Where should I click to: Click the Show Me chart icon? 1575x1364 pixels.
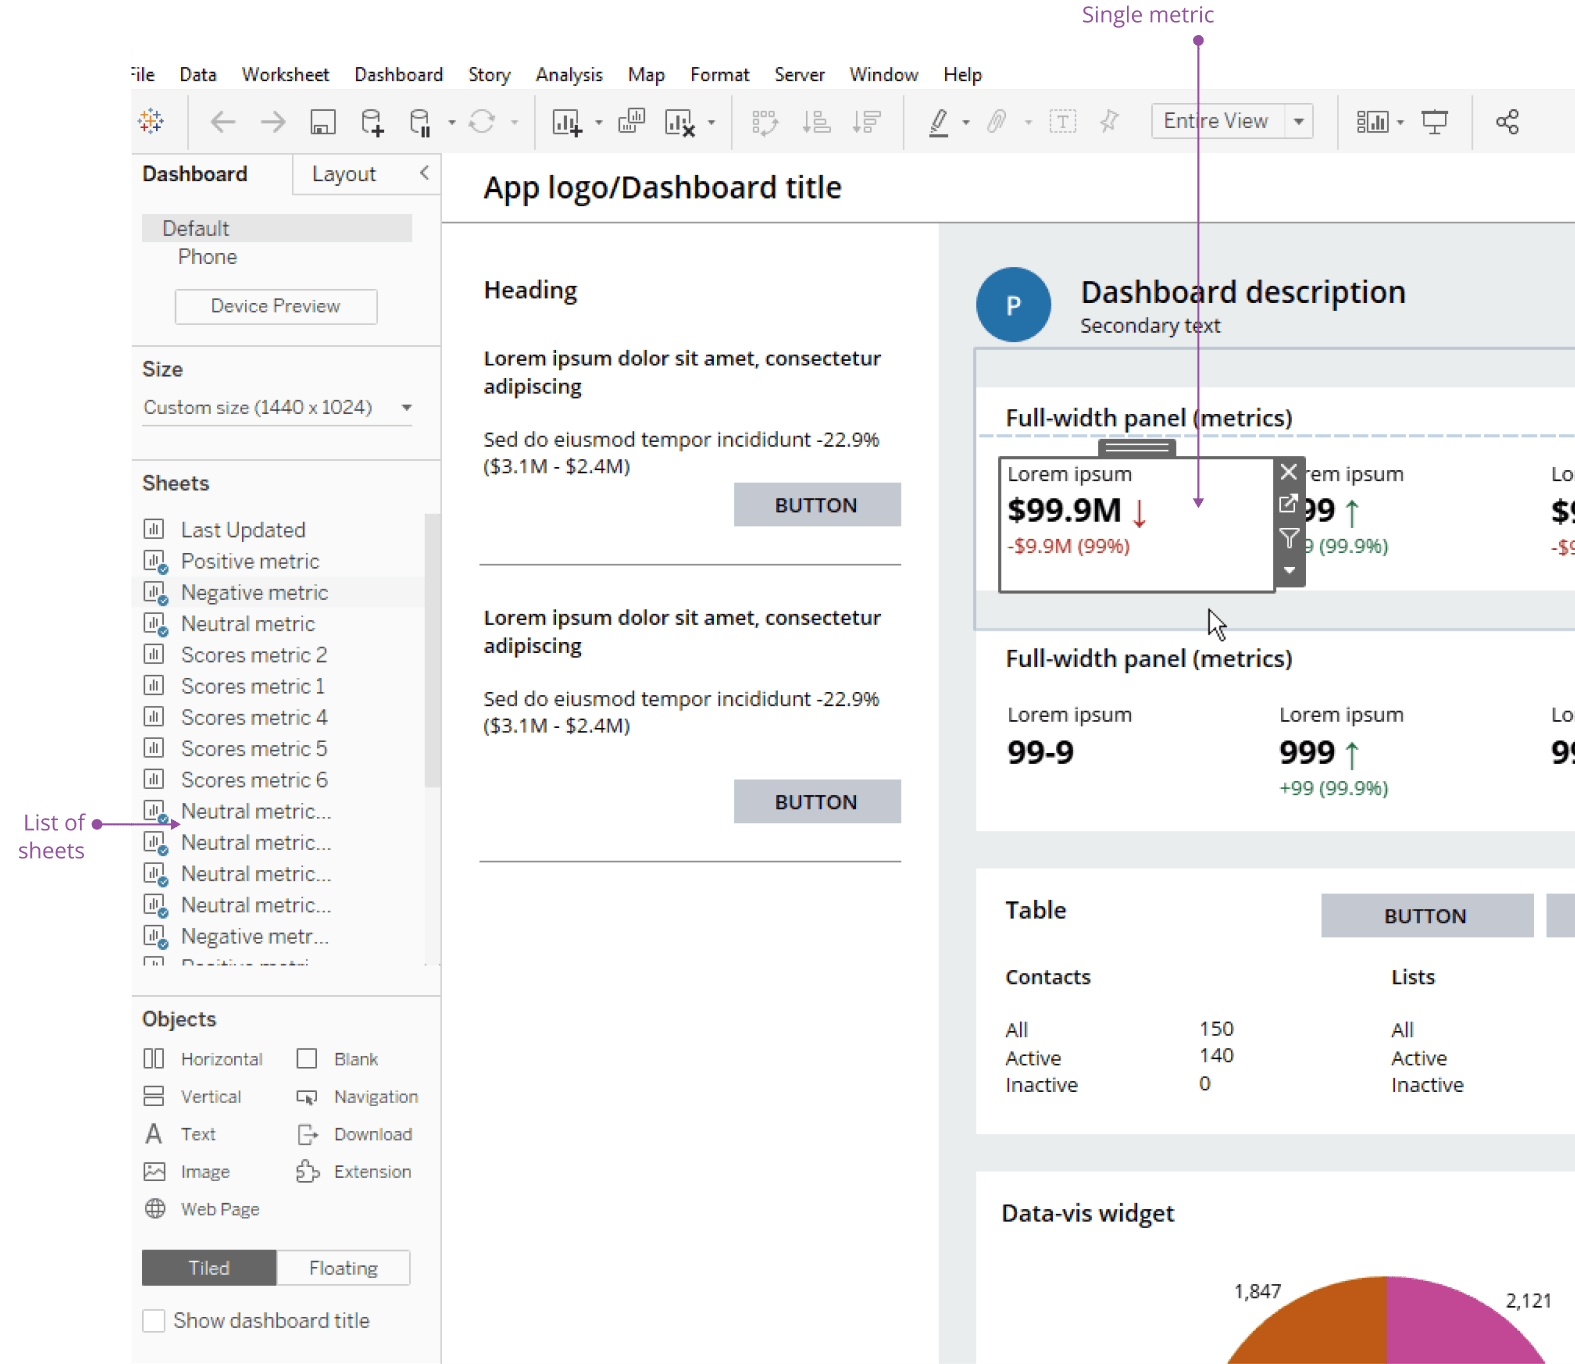tap(1372, 122)
